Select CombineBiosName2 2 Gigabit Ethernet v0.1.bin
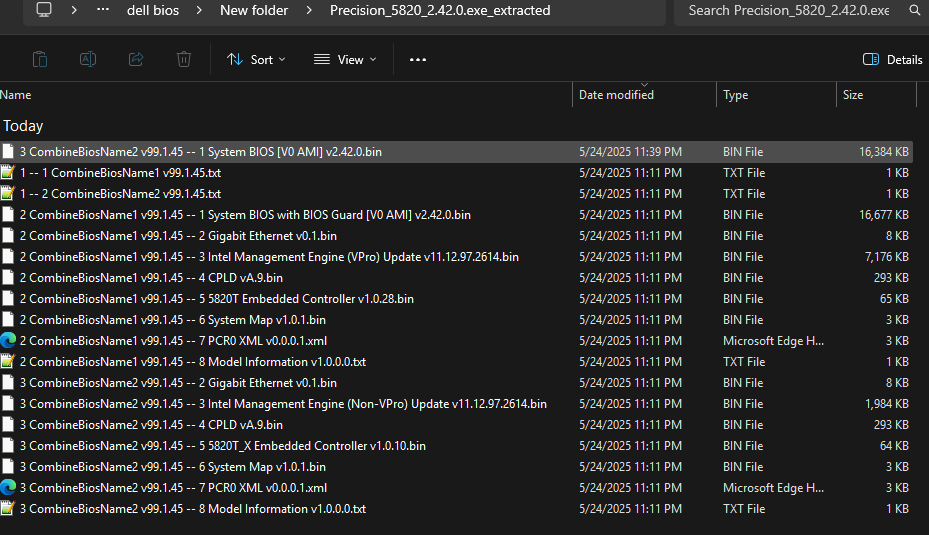929x535 pixels. (x=456, y=383)
